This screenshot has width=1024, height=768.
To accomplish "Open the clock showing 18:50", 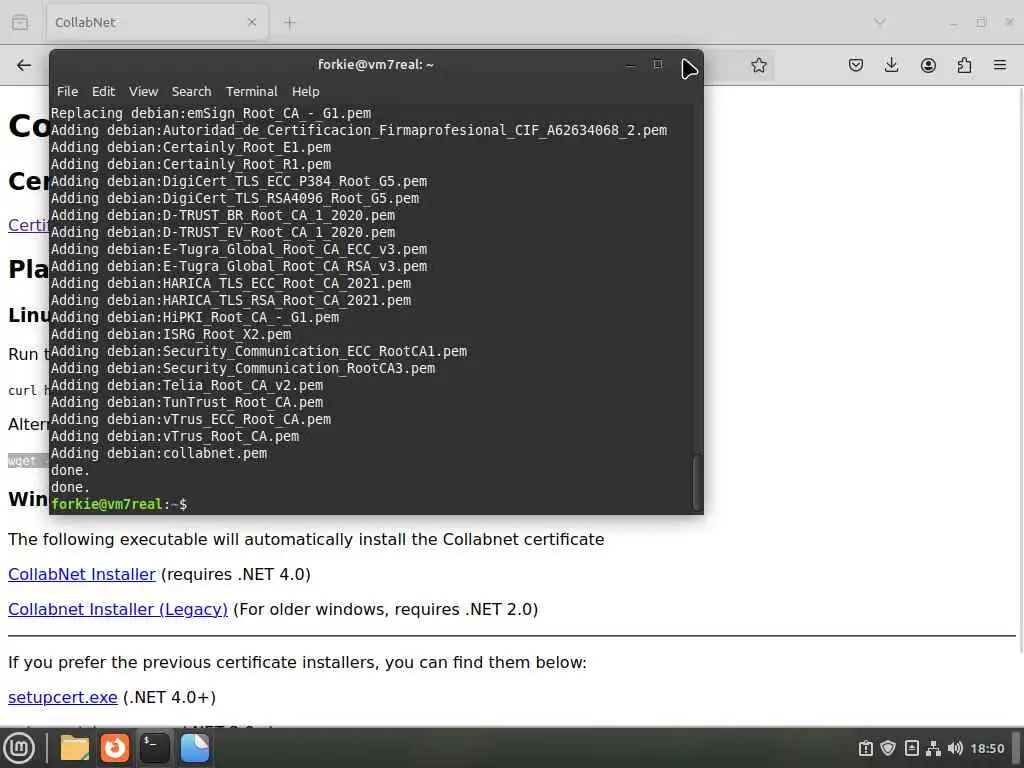I will pos(987,748).
